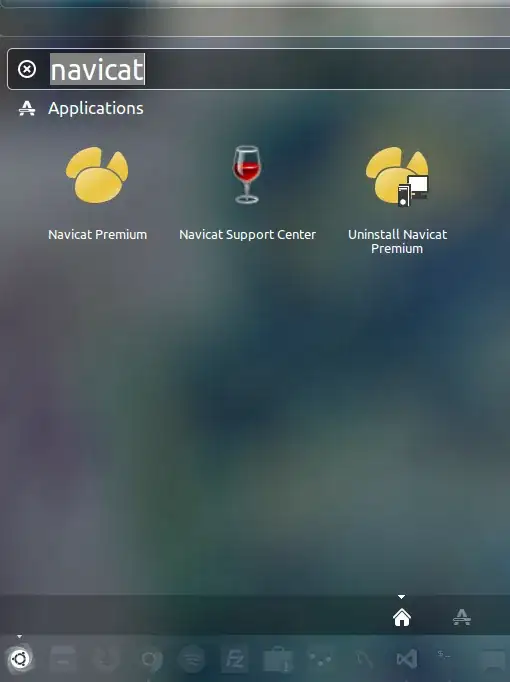Open Spotify from the launcher
Screen dimensions: 510x682
(192, 659)
